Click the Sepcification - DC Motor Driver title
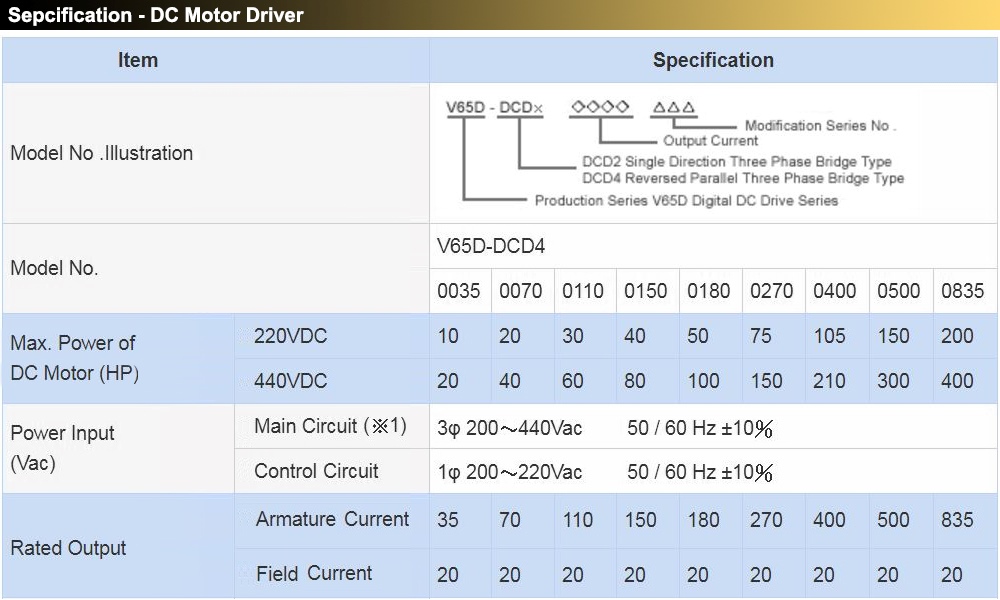Viewport: 1000px width, 600px height. tap(156, 15)
